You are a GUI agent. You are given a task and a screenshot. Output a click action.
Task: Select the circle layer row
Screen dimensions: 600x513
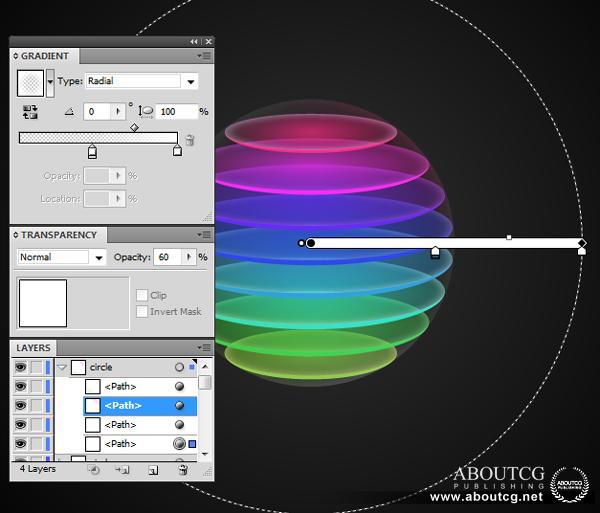pyautogui.click(x=126, y=367)
